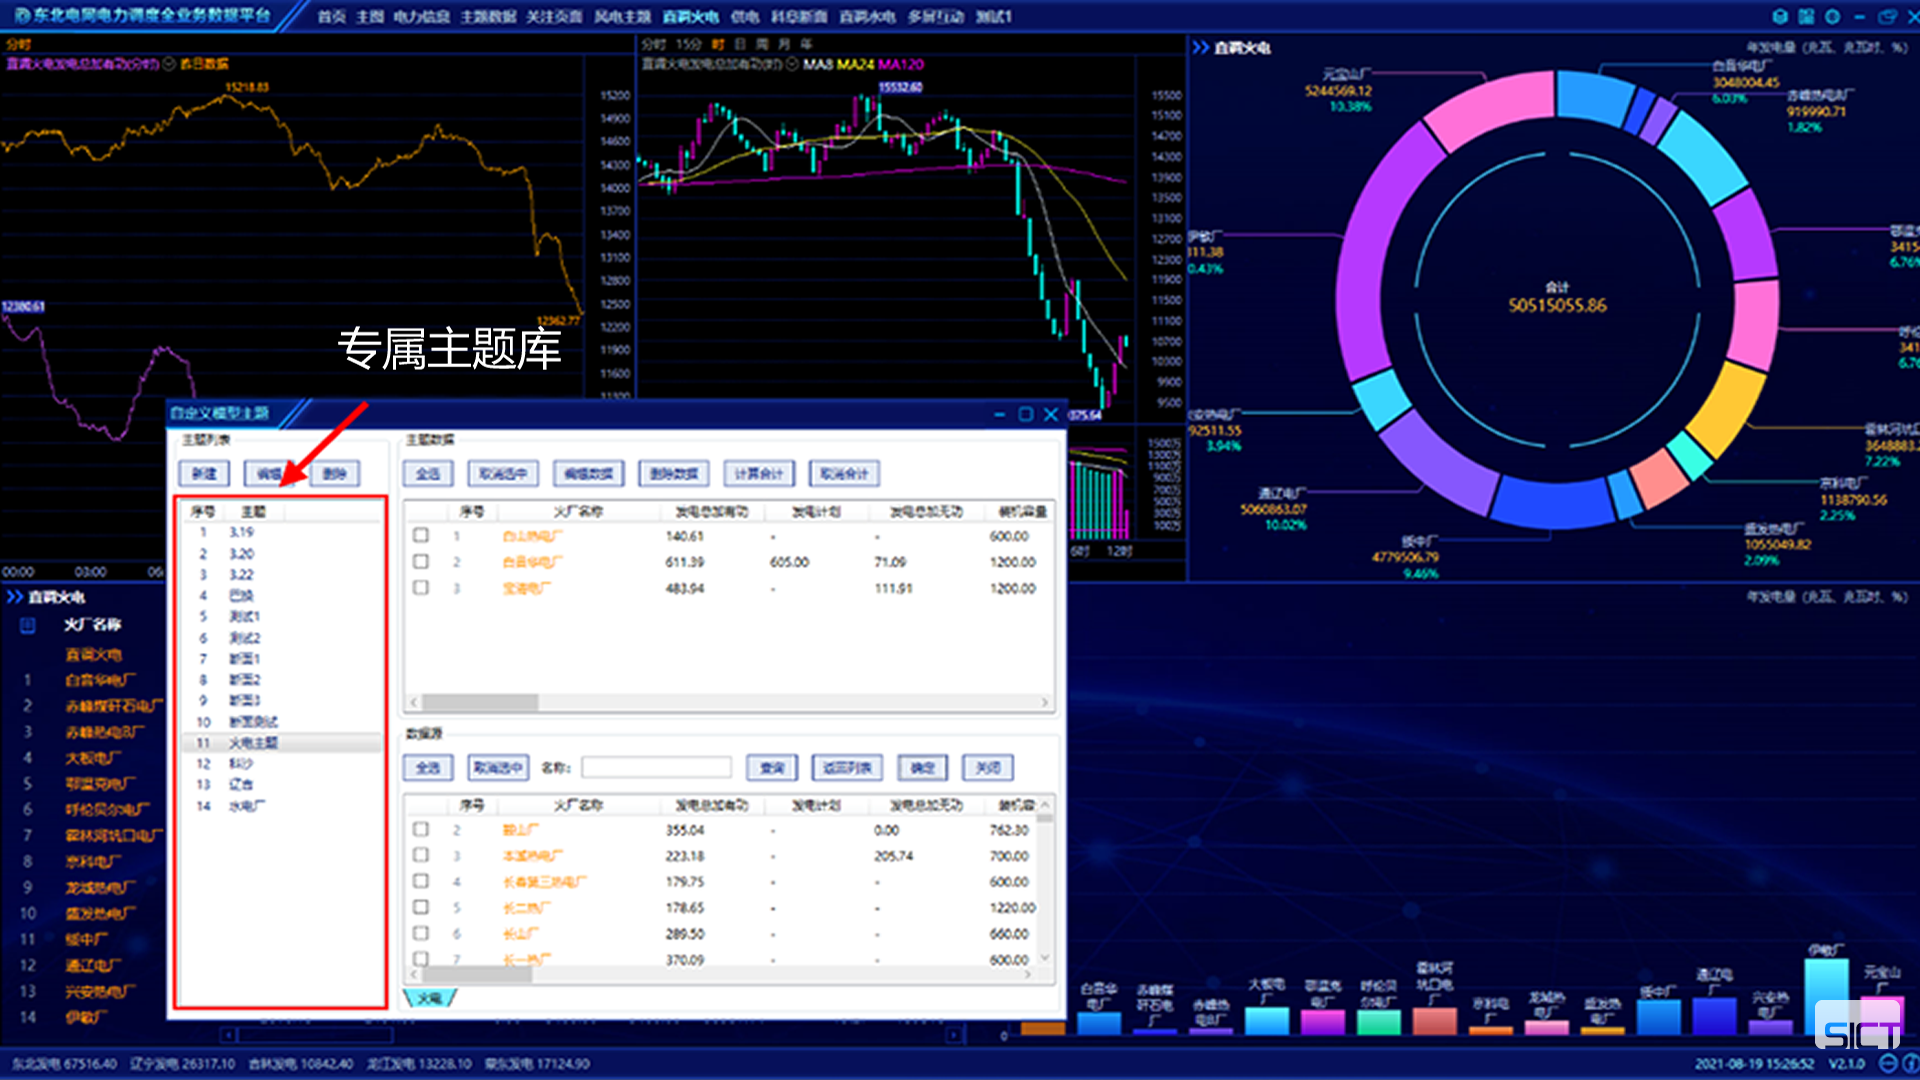Check the row 1 checkbox in 主题数据 table

point(421,536)
